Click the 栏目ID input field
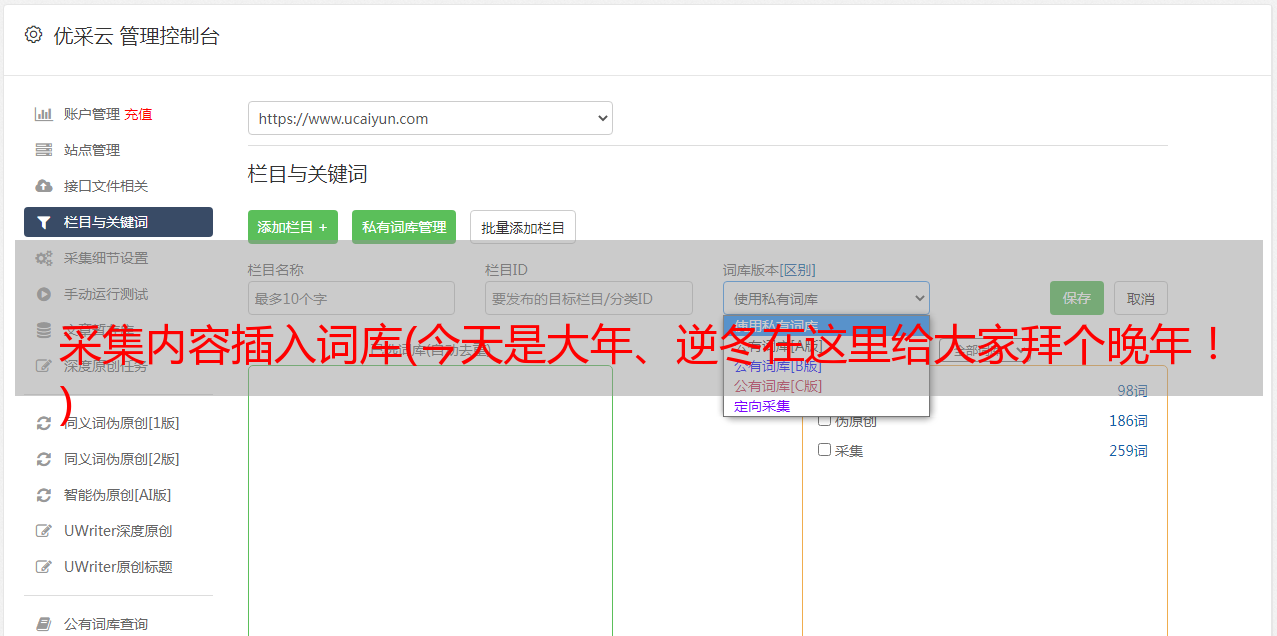This screenshot has height=636, width=1277. [x=589, y=298]
